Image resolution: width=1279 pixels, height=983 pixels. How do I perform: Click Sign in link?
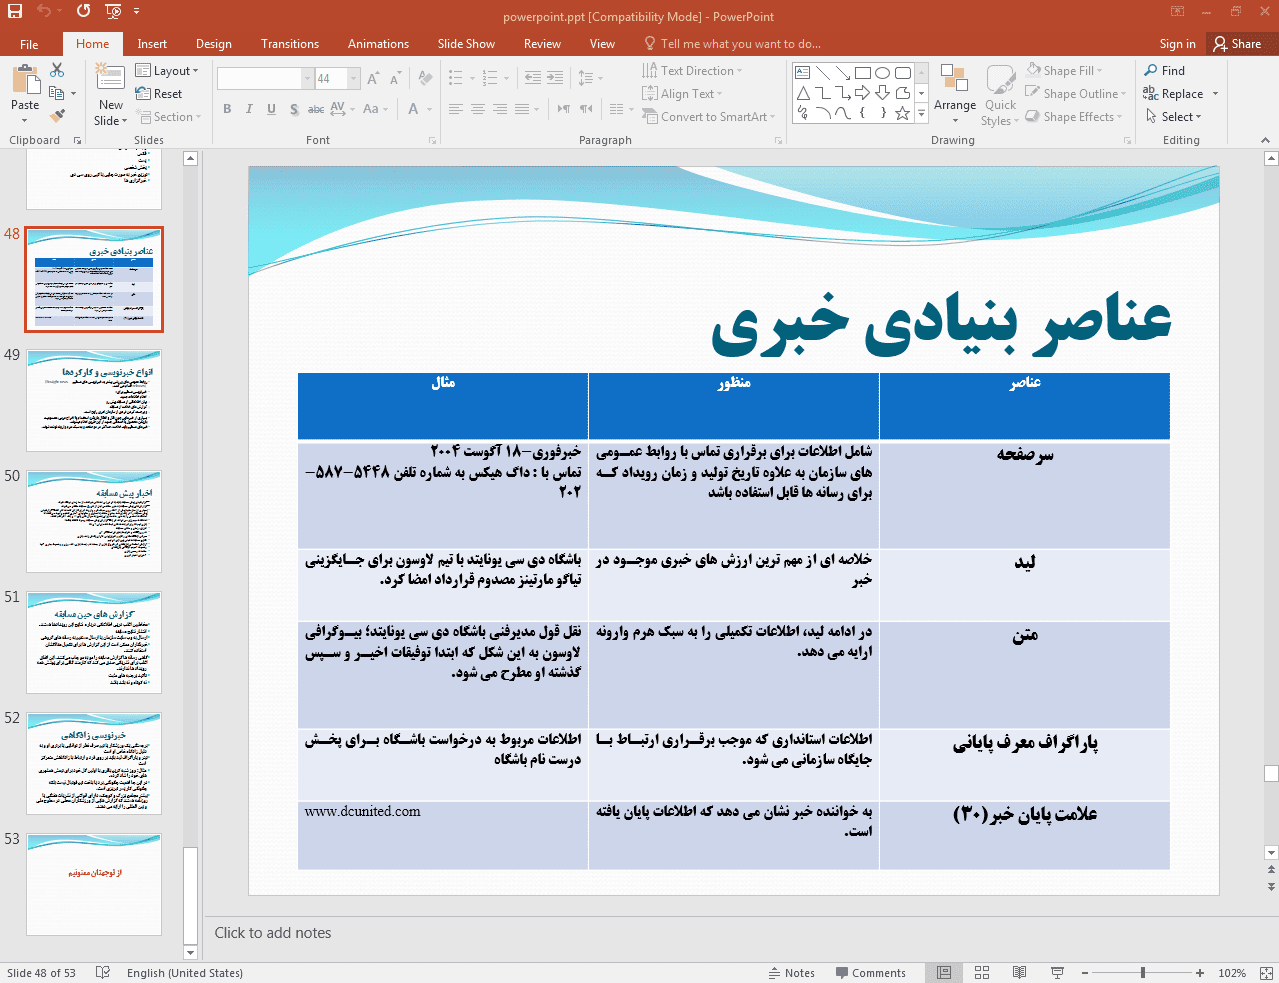pyautogui.click(x=1177, y=44)
